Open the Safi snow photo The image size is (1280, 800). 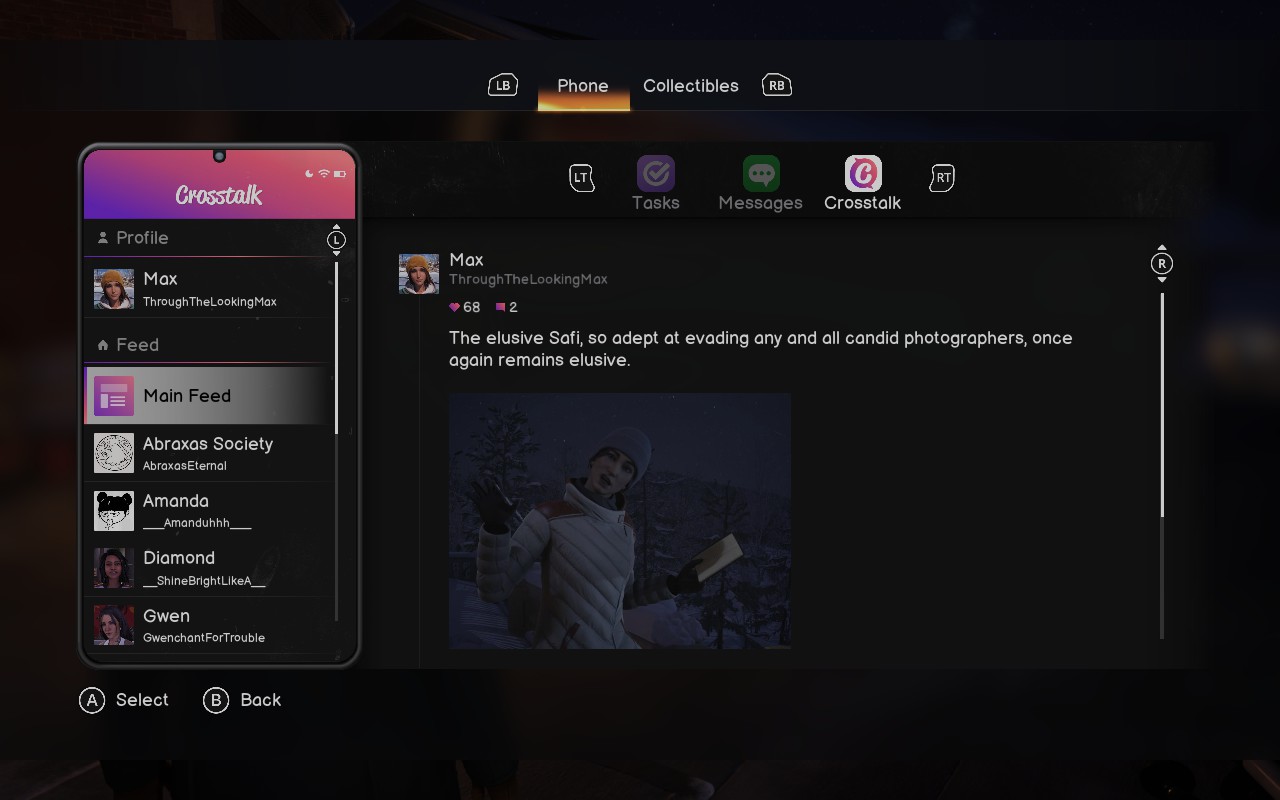pyautogui.click(x=620, y=521)
